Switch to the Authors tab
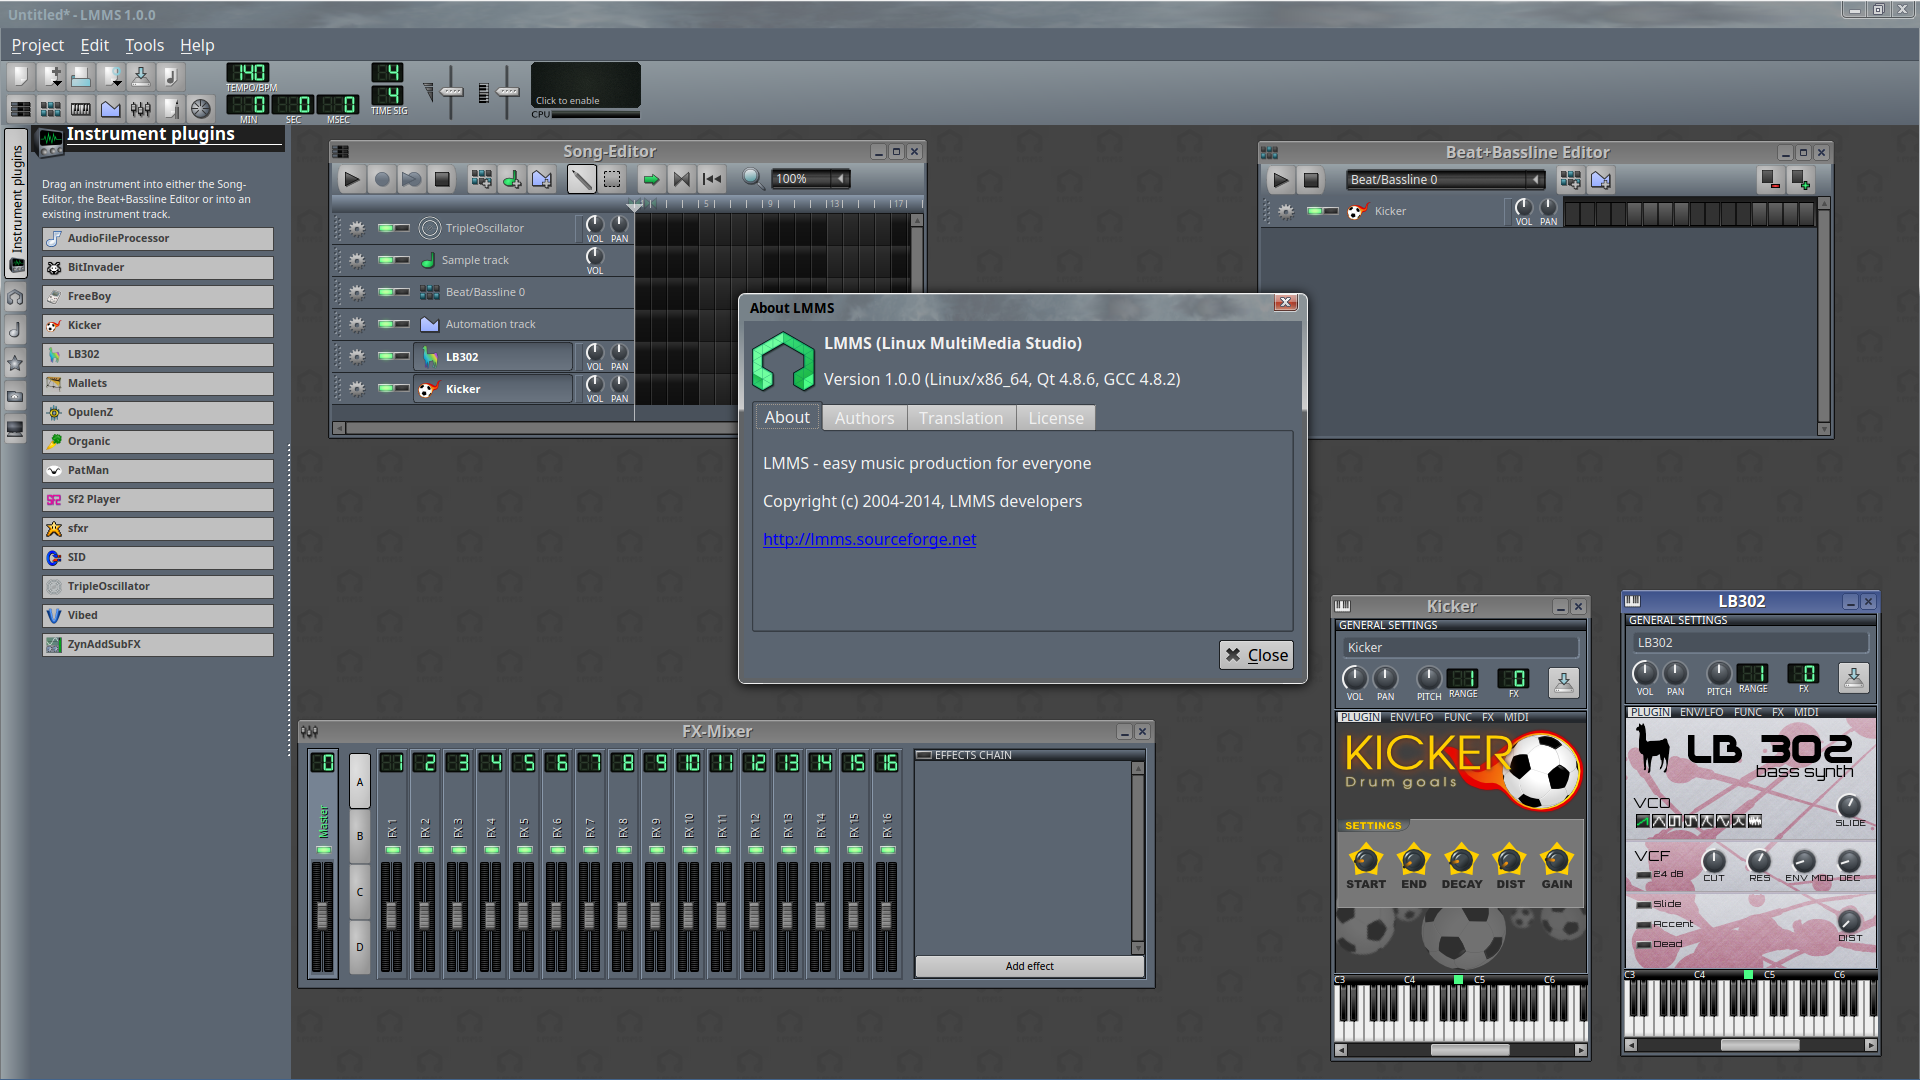The height and width of the screenshot is (1080, 1920). point(864,418)
